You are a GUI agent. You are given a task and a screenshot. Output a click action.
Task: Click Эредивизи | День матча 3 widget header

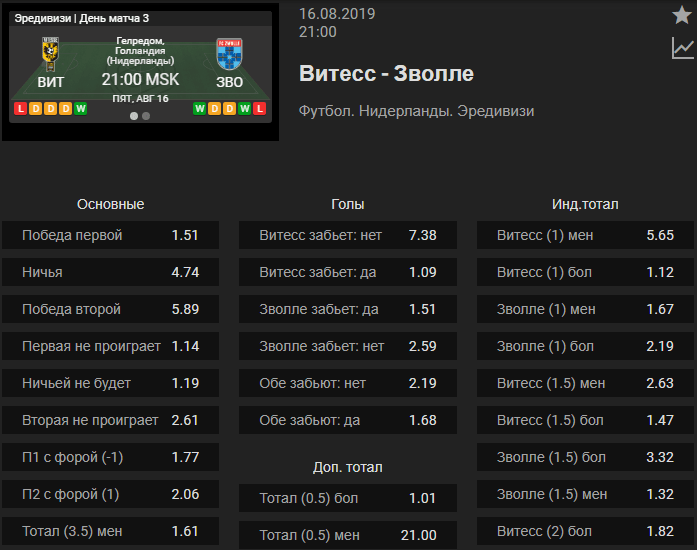pyautogui.click(x=82, y=18)
